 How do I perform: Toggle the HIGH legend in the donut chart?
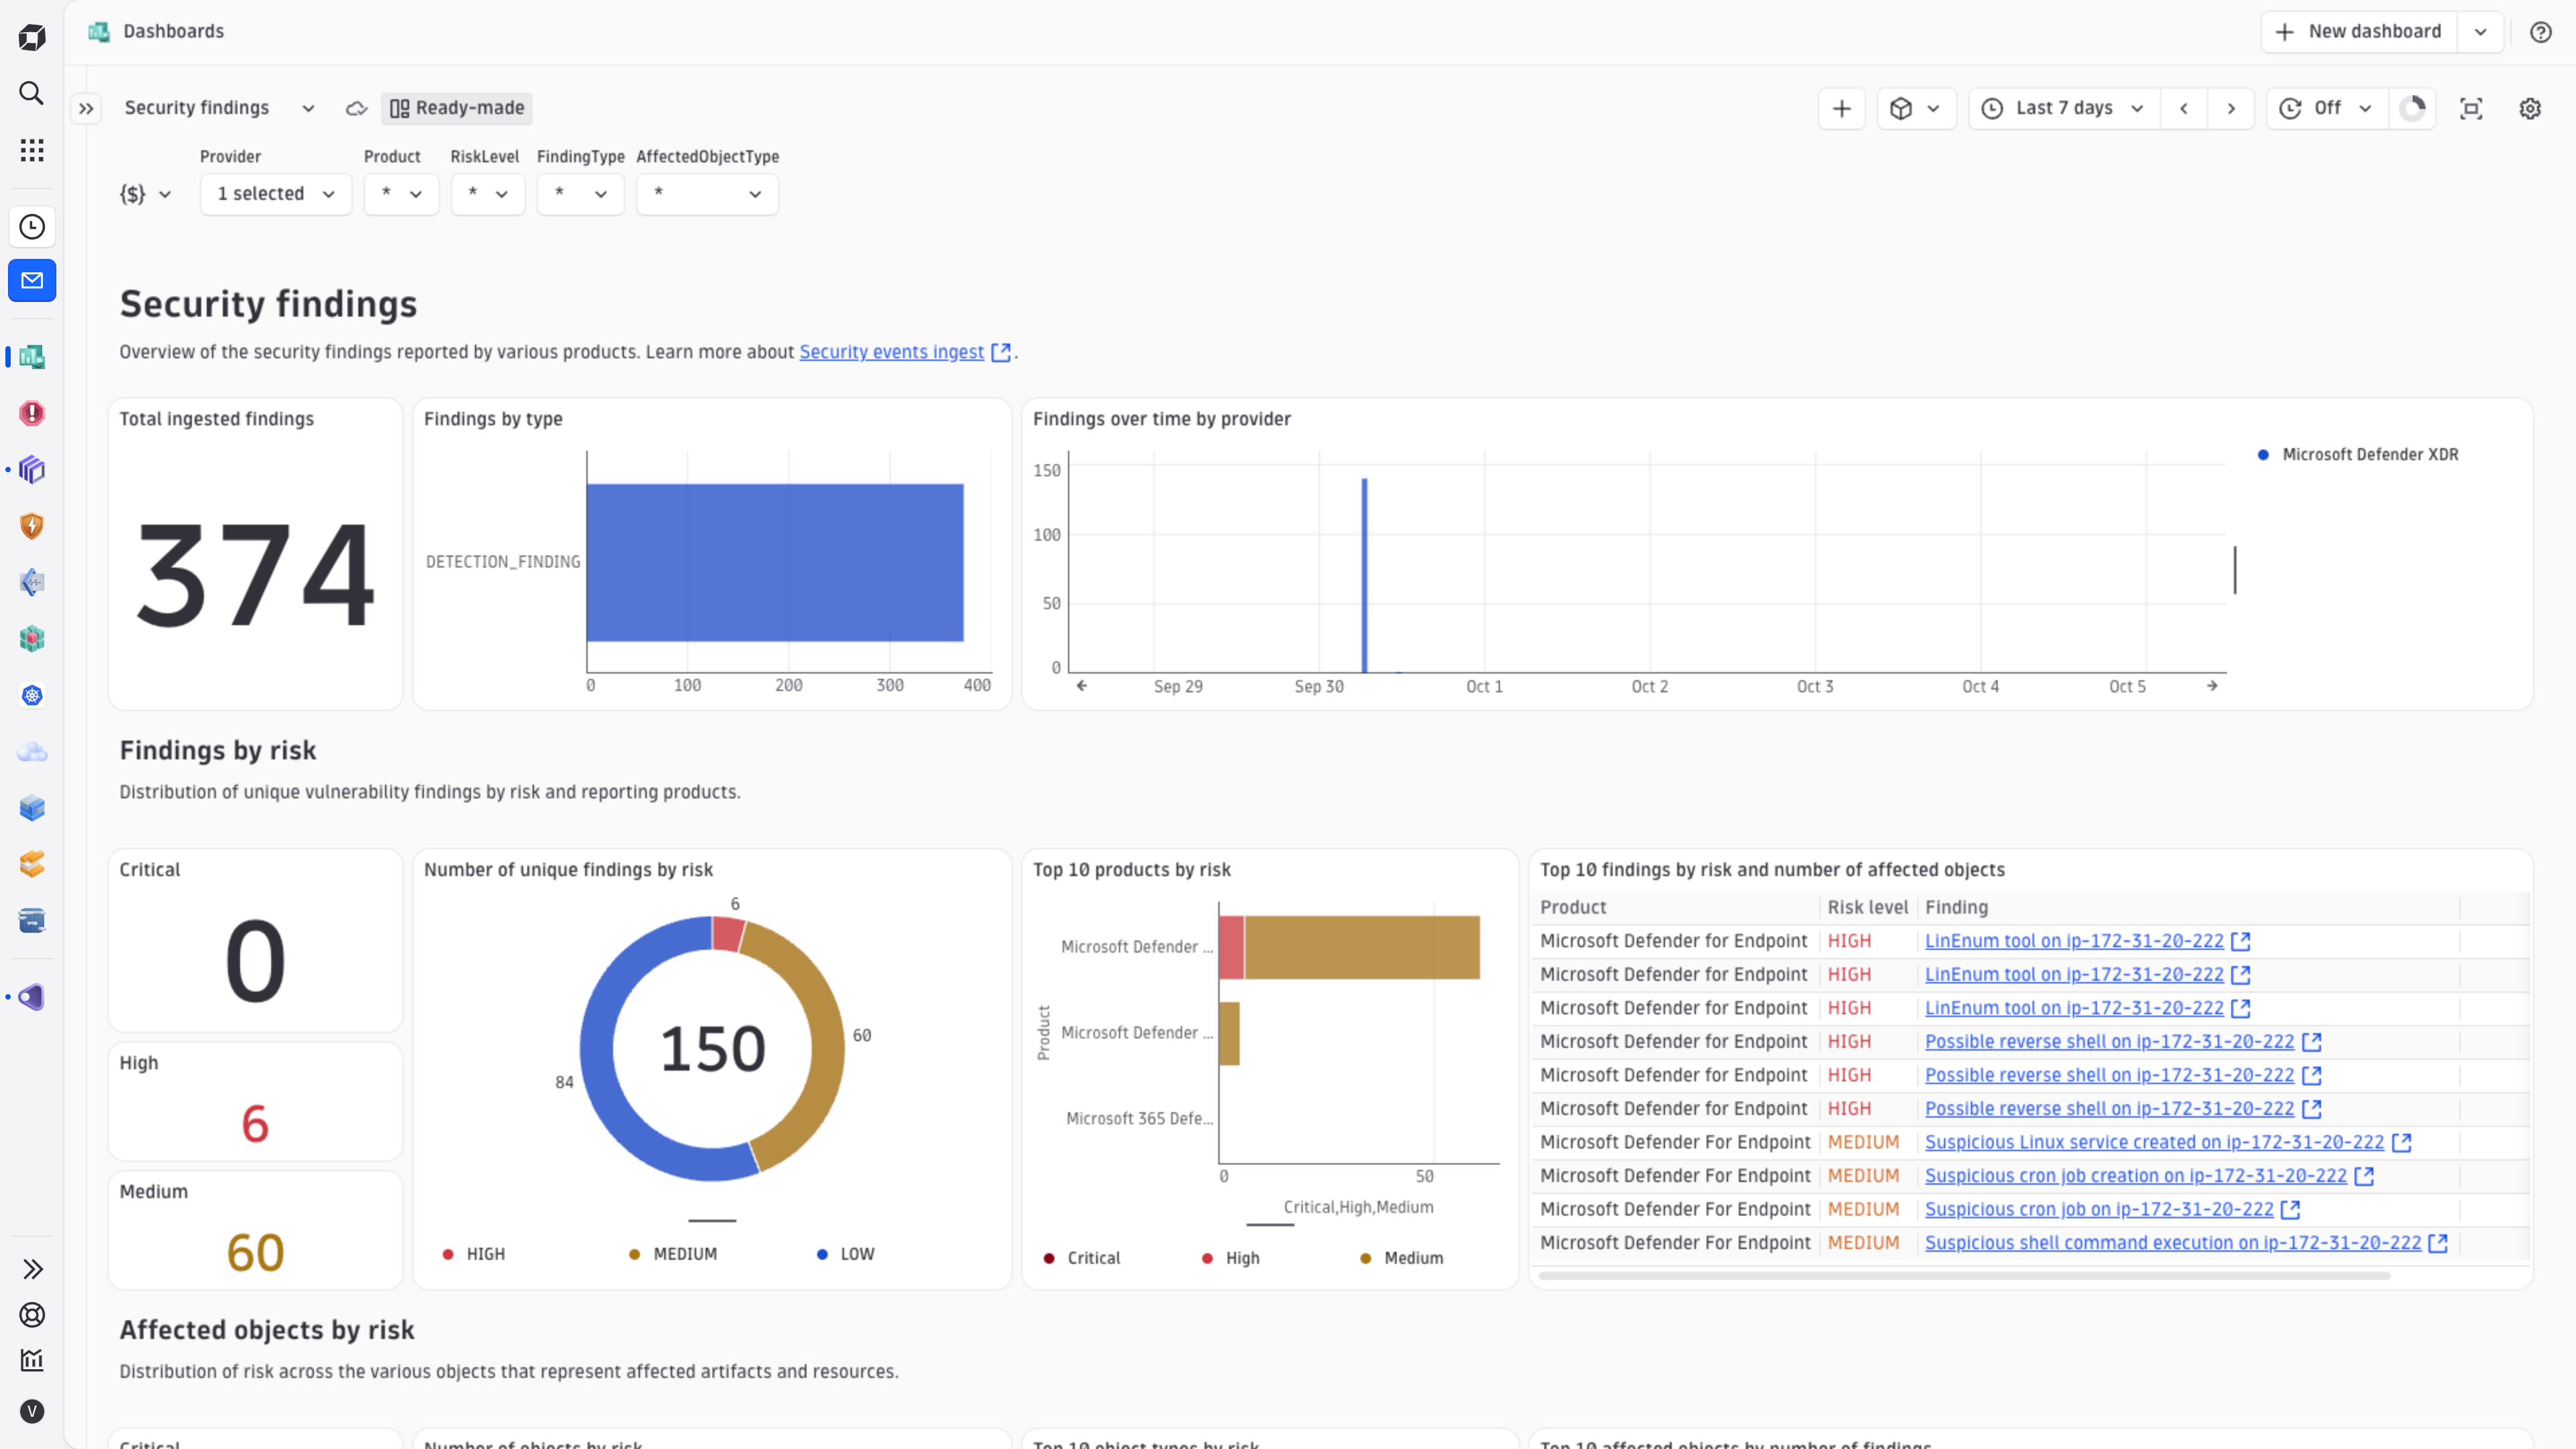[475, 1254]
